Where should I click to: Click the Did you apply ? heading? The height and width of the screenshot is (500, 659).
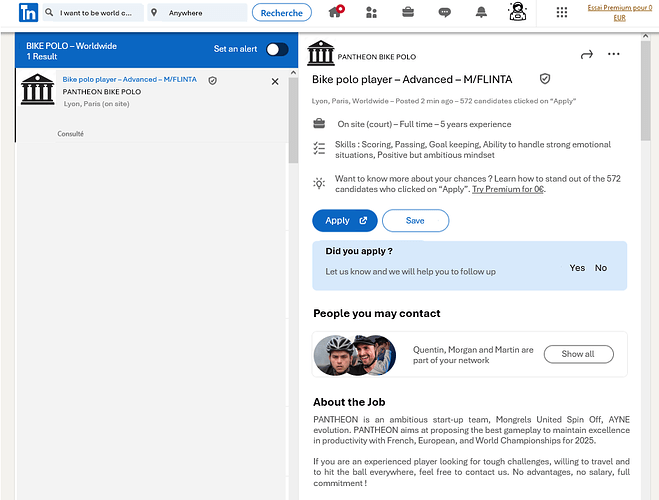[359, 251]
